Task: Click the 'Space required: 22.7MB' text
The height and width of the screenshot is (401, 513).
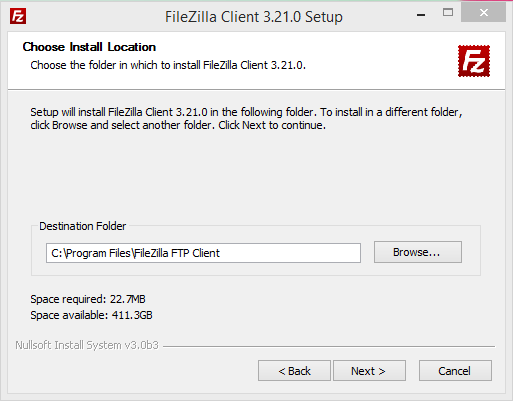Action: tap(88, 299)
